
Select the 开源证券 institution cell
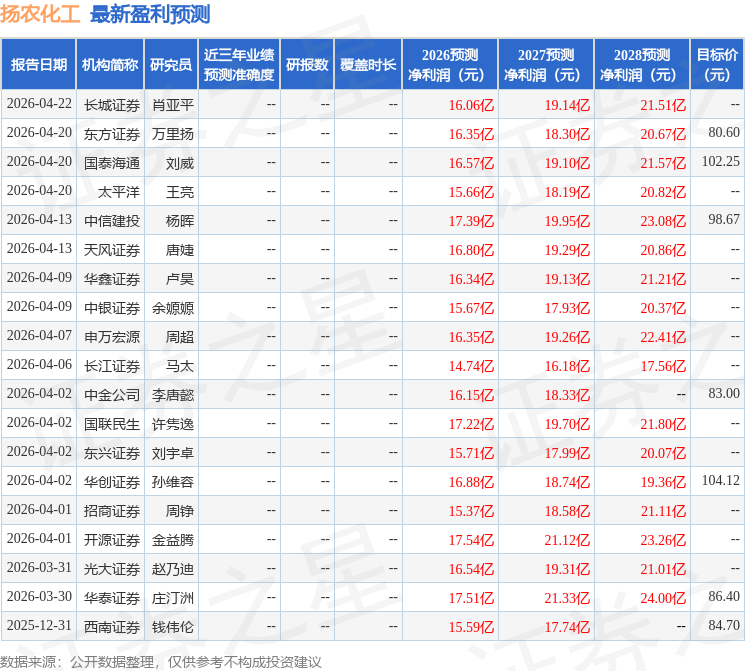click(x=112, y=540)
